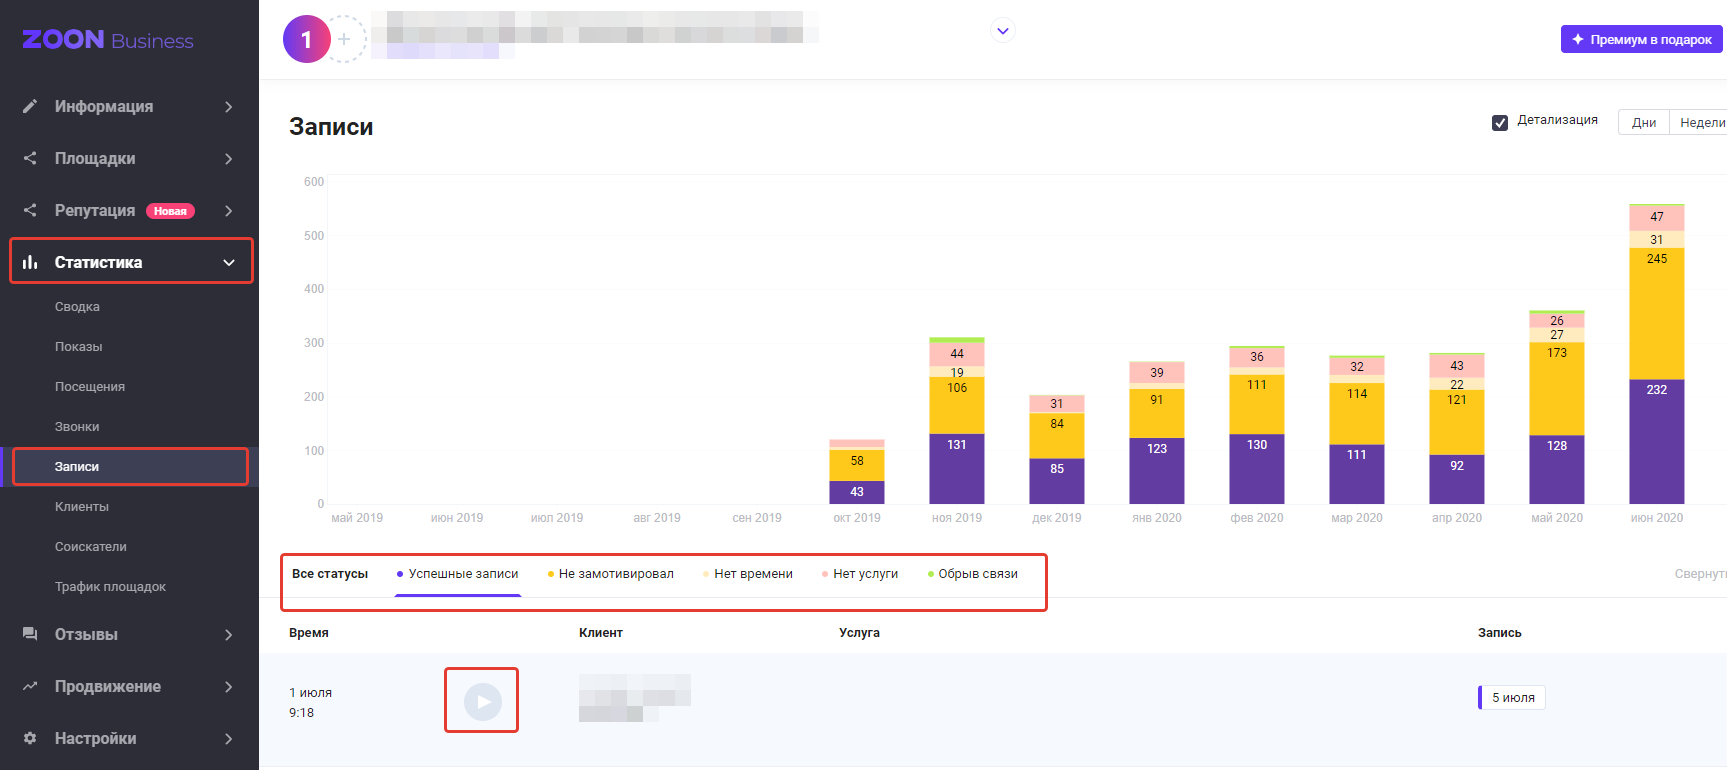Click the Новая badge on Репутация
Viewport: 1727px width, 770px height.
(170, 211)
